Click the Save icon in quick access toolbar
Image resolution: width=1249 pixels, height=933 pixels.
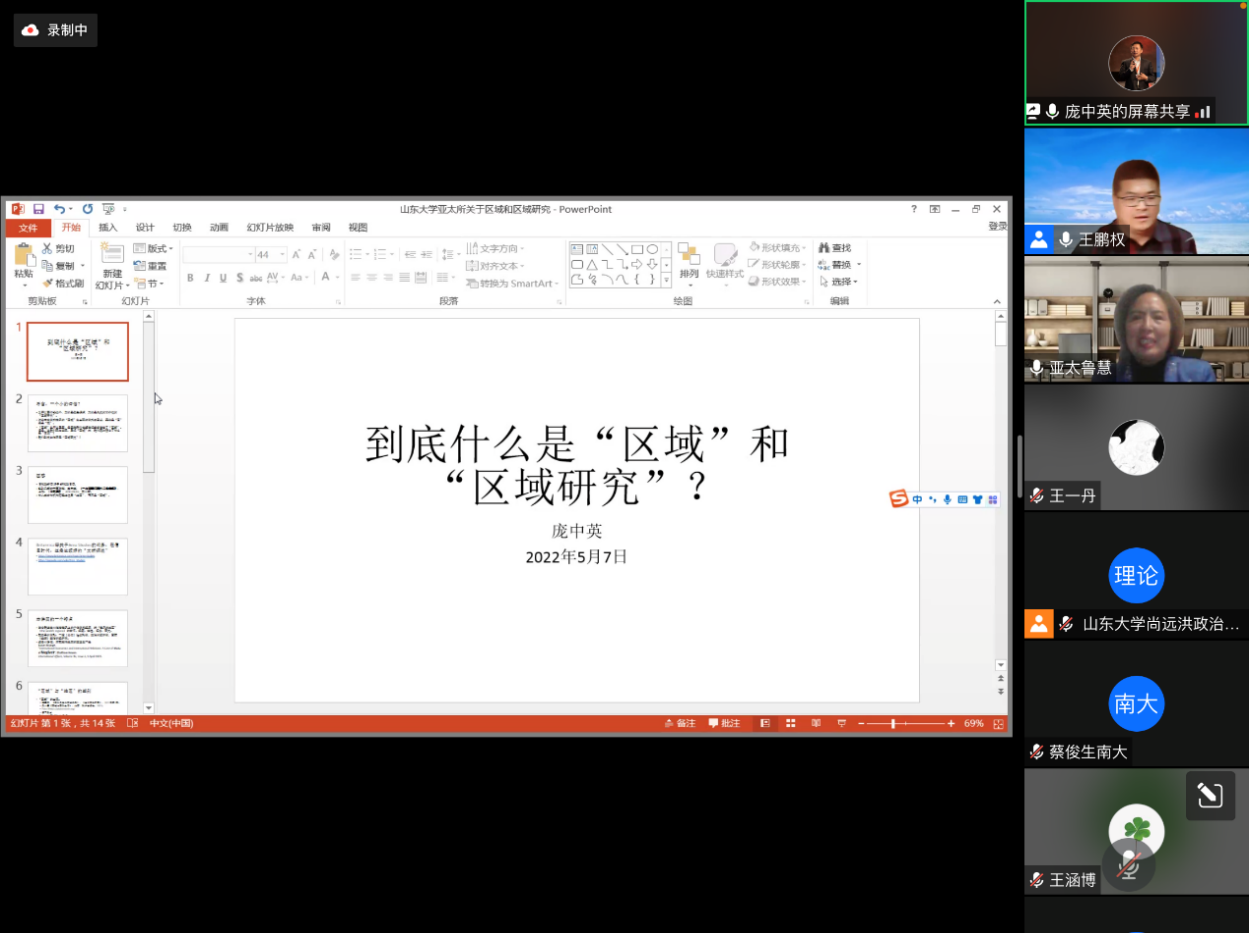(39, 209)
